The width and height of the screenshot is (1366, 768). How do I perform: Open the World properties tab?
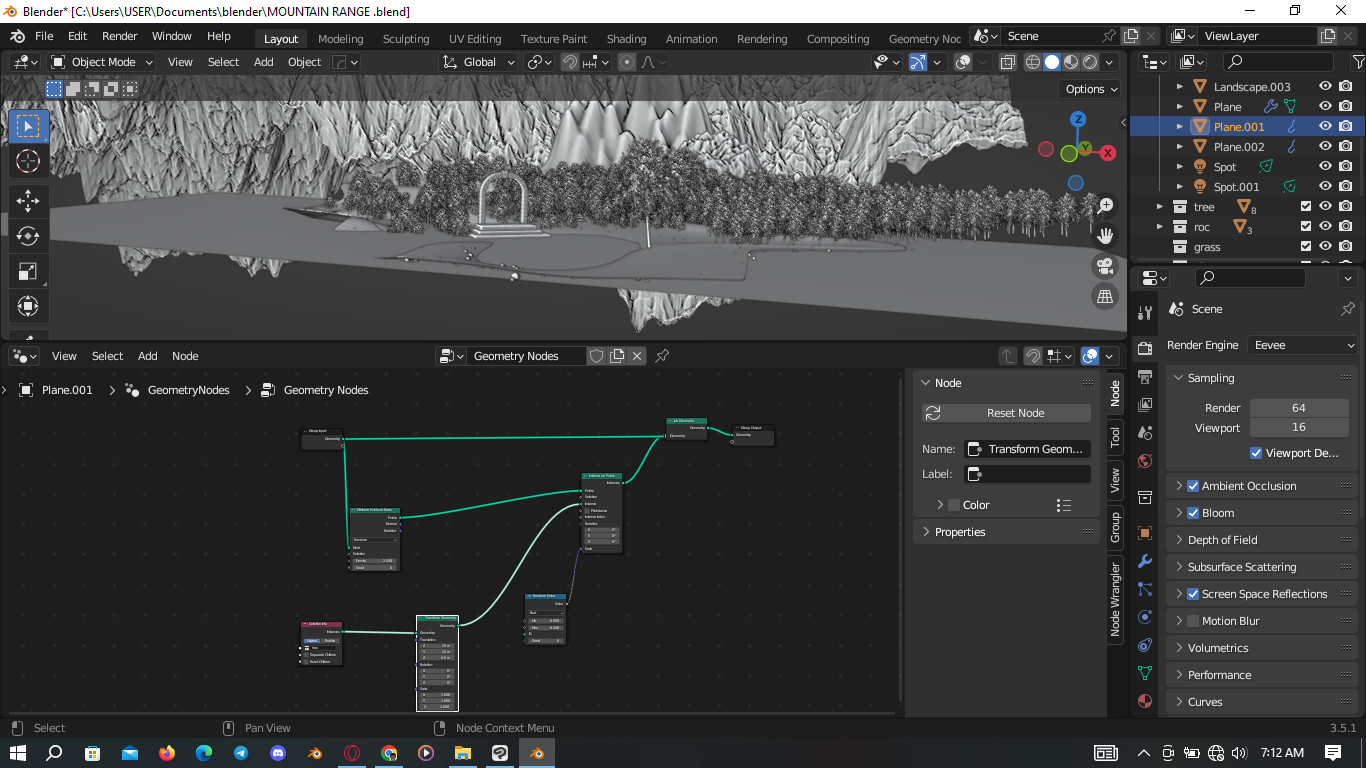pos(1145,462)
